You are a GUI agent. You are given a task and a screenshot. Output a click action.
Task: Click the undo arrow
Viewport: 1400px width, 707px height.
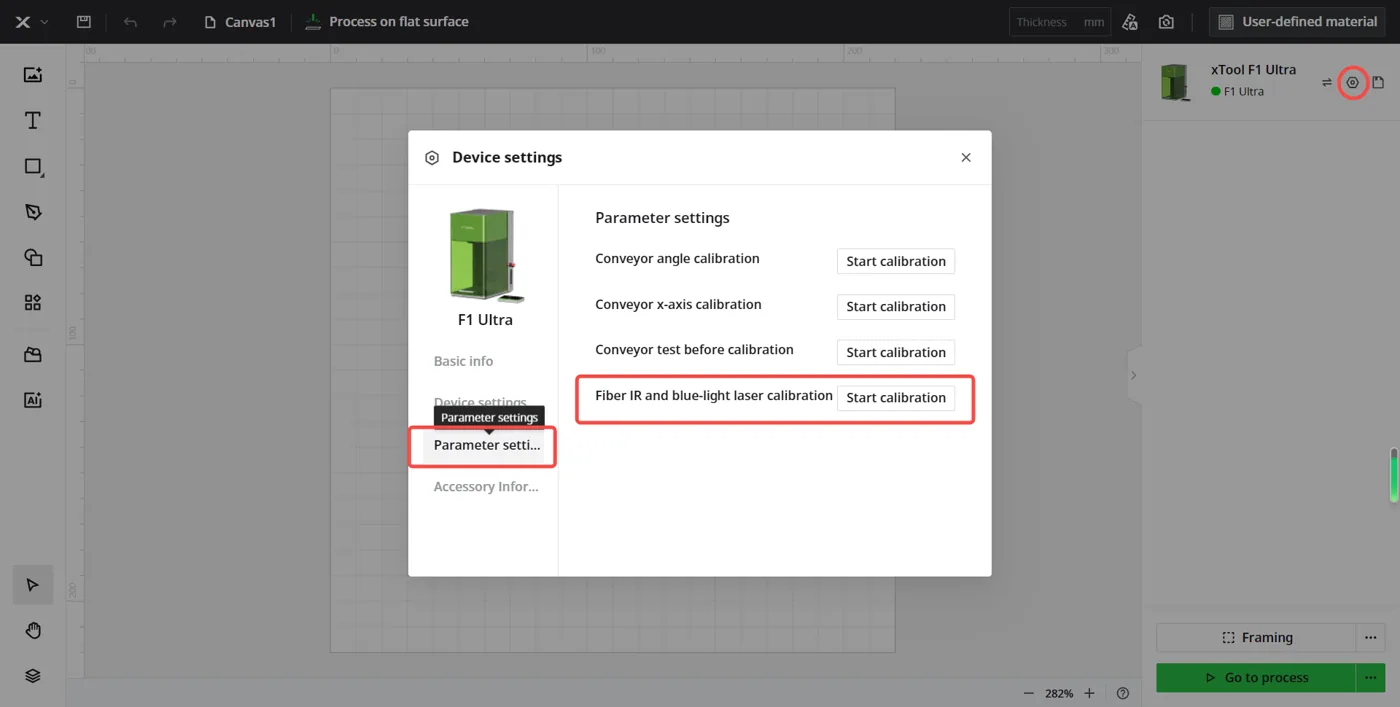[130, 22]
